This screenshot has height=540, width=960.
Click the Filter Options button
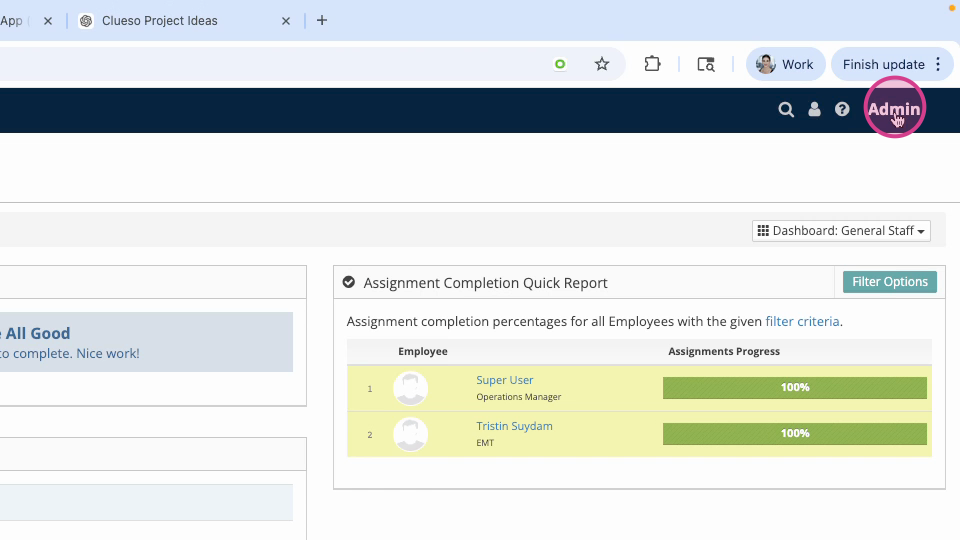[890, 282]
